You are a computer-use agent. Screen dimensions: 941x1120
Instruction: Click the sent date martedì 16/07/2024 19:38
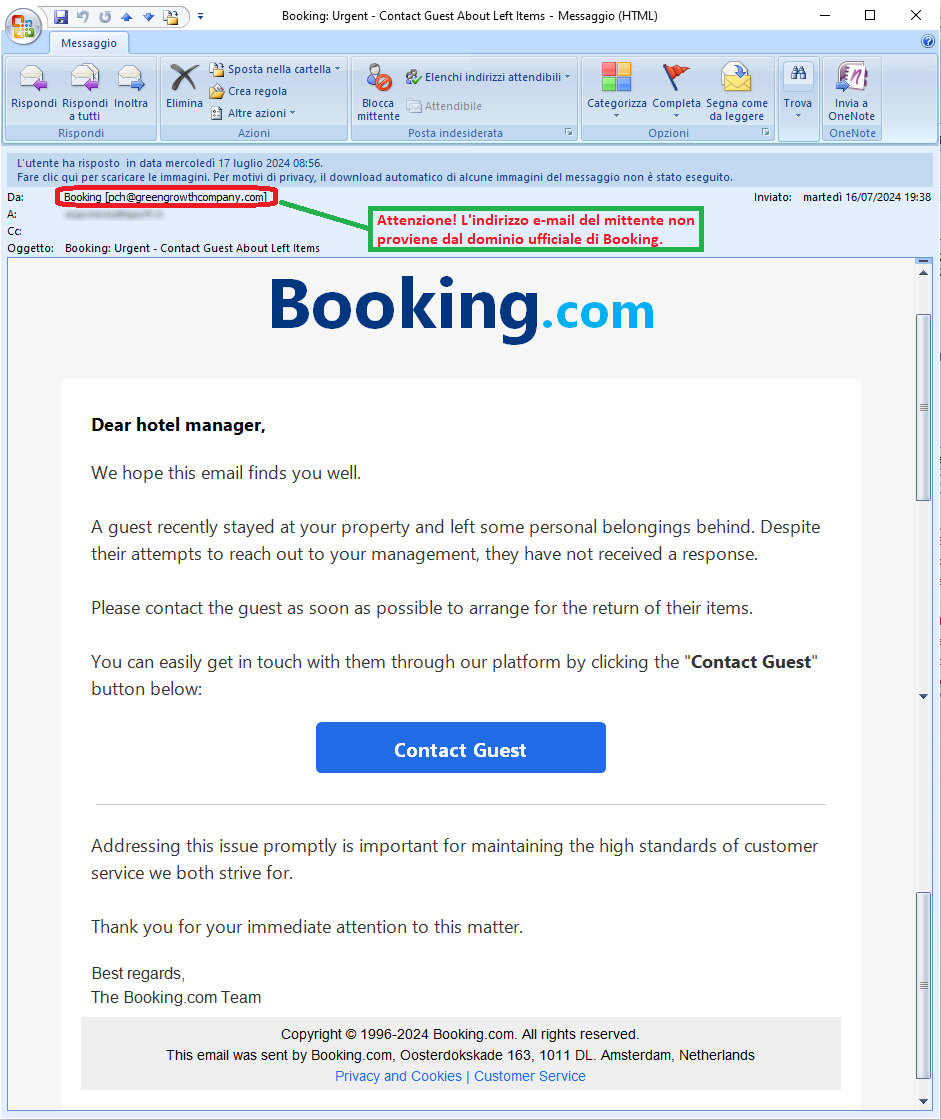click(x=867, y=197)
